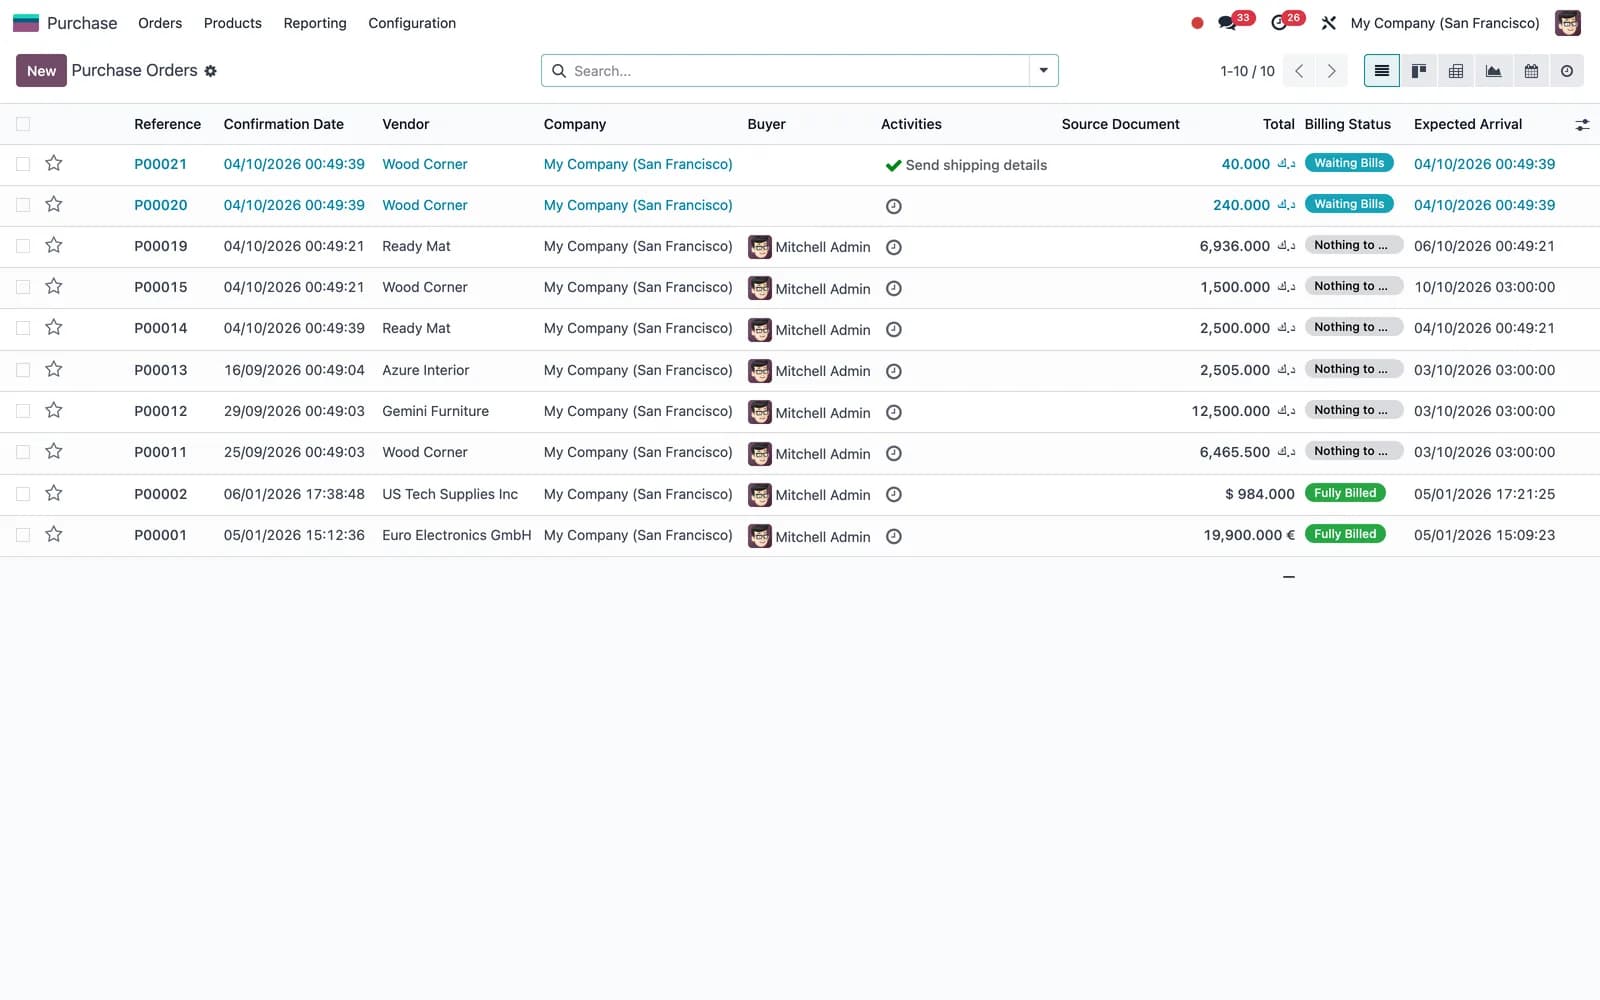Screen dimensions: 1600x1000
Task: Mark P00015 as favorite with its star
Action: (x=54, y=287)
